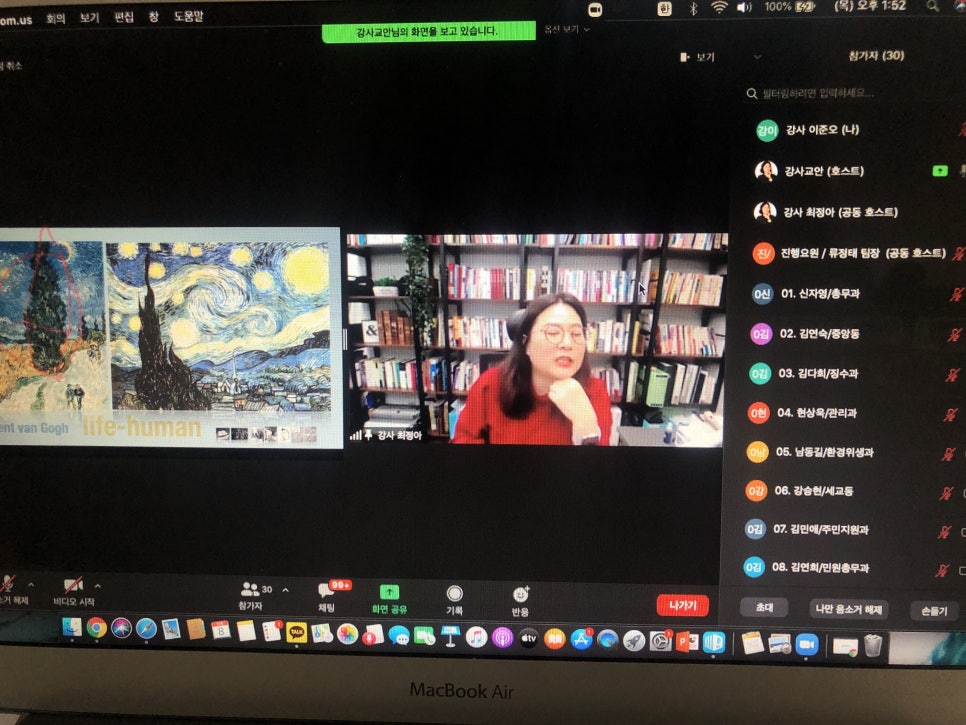
Task: Open the Wi-Fi status menu
Action: (x=719, y=8)
